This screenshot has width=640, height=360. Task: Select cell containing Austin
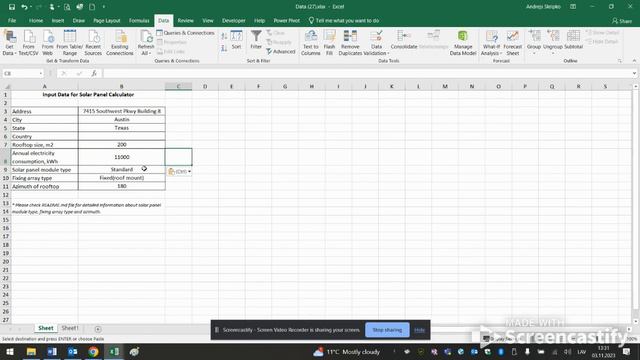click(122, 120)
